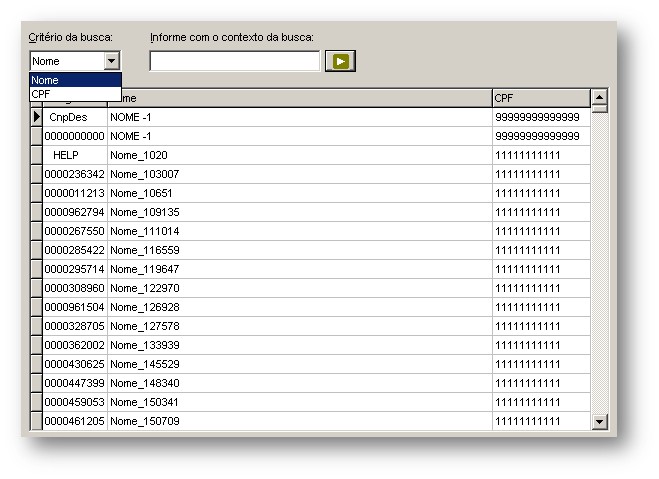659x479 pixels.
Task: Select row code 0000461205
Action: 75,421
